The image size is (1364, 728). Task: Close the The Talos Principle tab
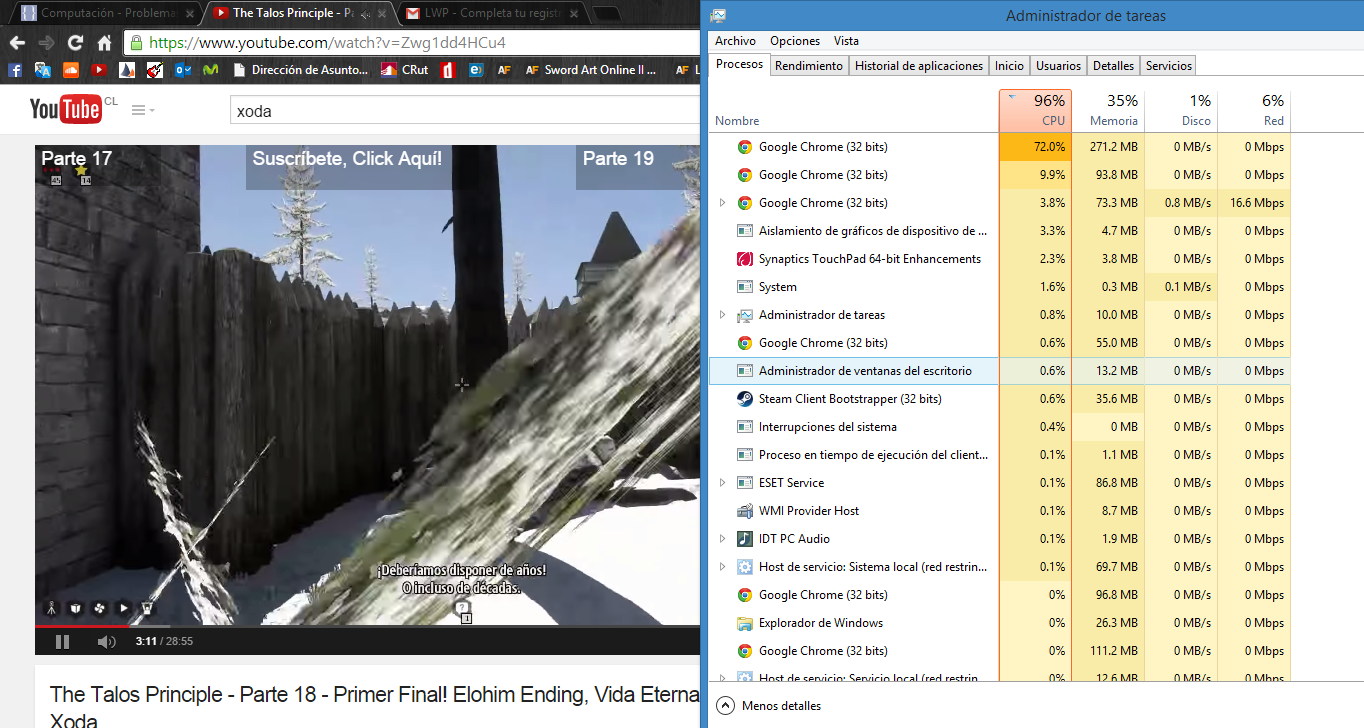(381, 14)
